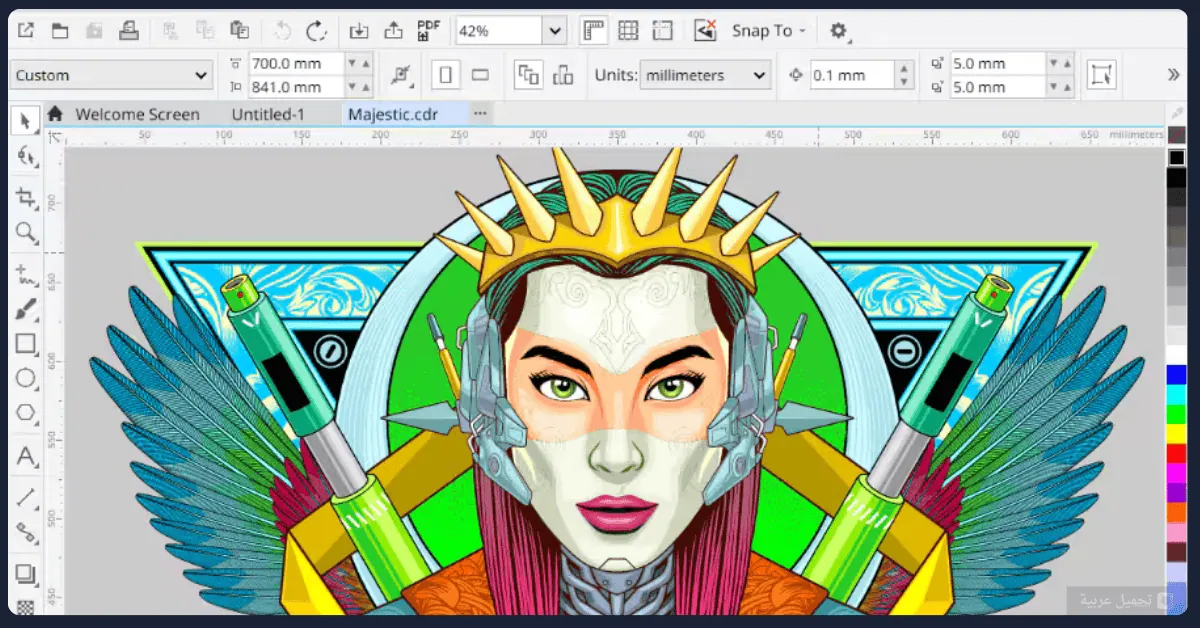Click the New document icon
The image size is (1200, 628).
coord(26,31)
